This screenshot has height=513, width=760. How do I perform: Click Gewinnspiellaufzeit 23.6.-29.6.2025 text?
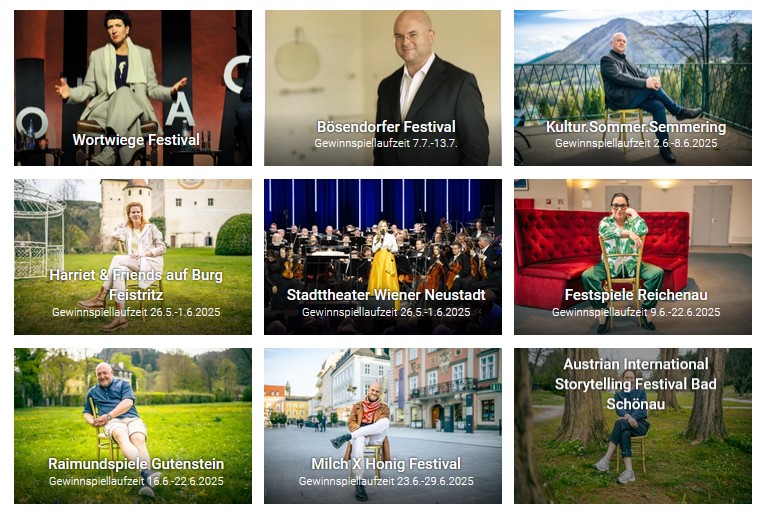pos(386,481)
